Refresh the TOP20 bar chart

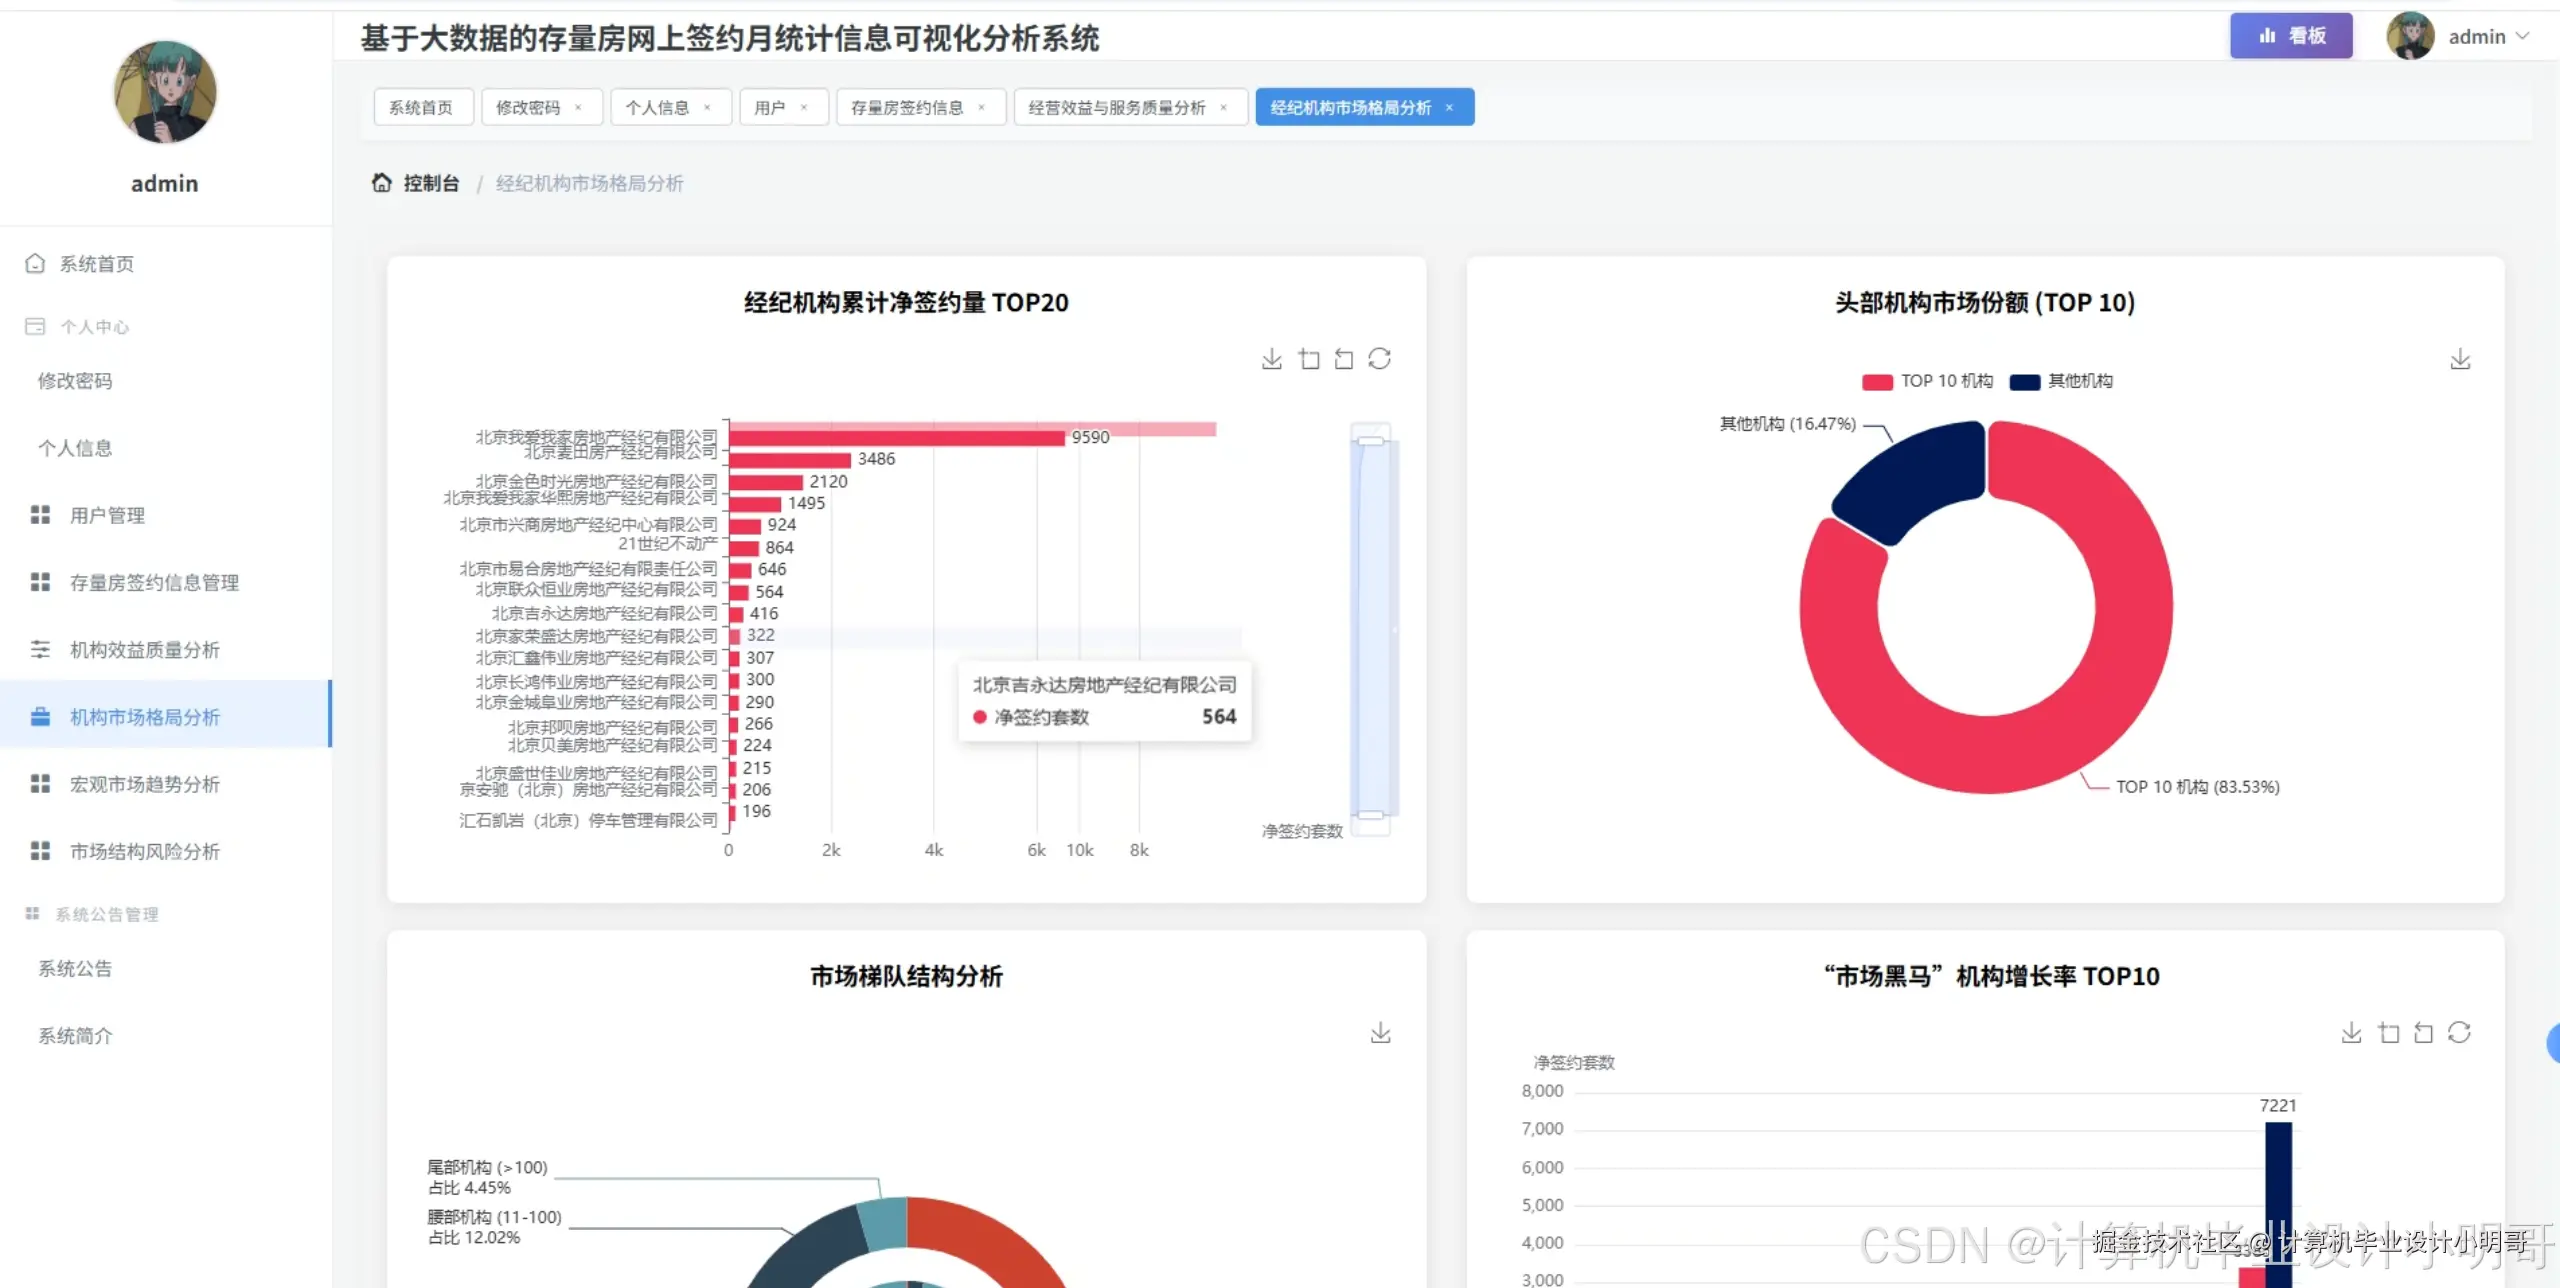1382,358
